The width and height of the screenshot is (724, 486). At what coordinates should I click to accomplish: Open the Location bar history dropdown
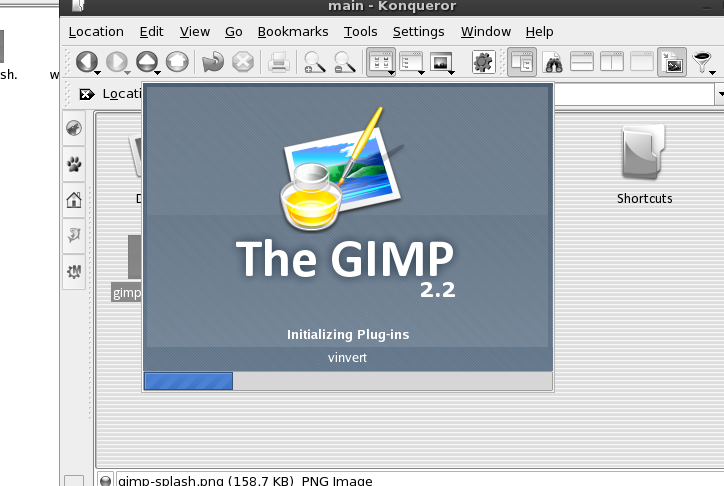pyautogui.click(x=720, y=94)
